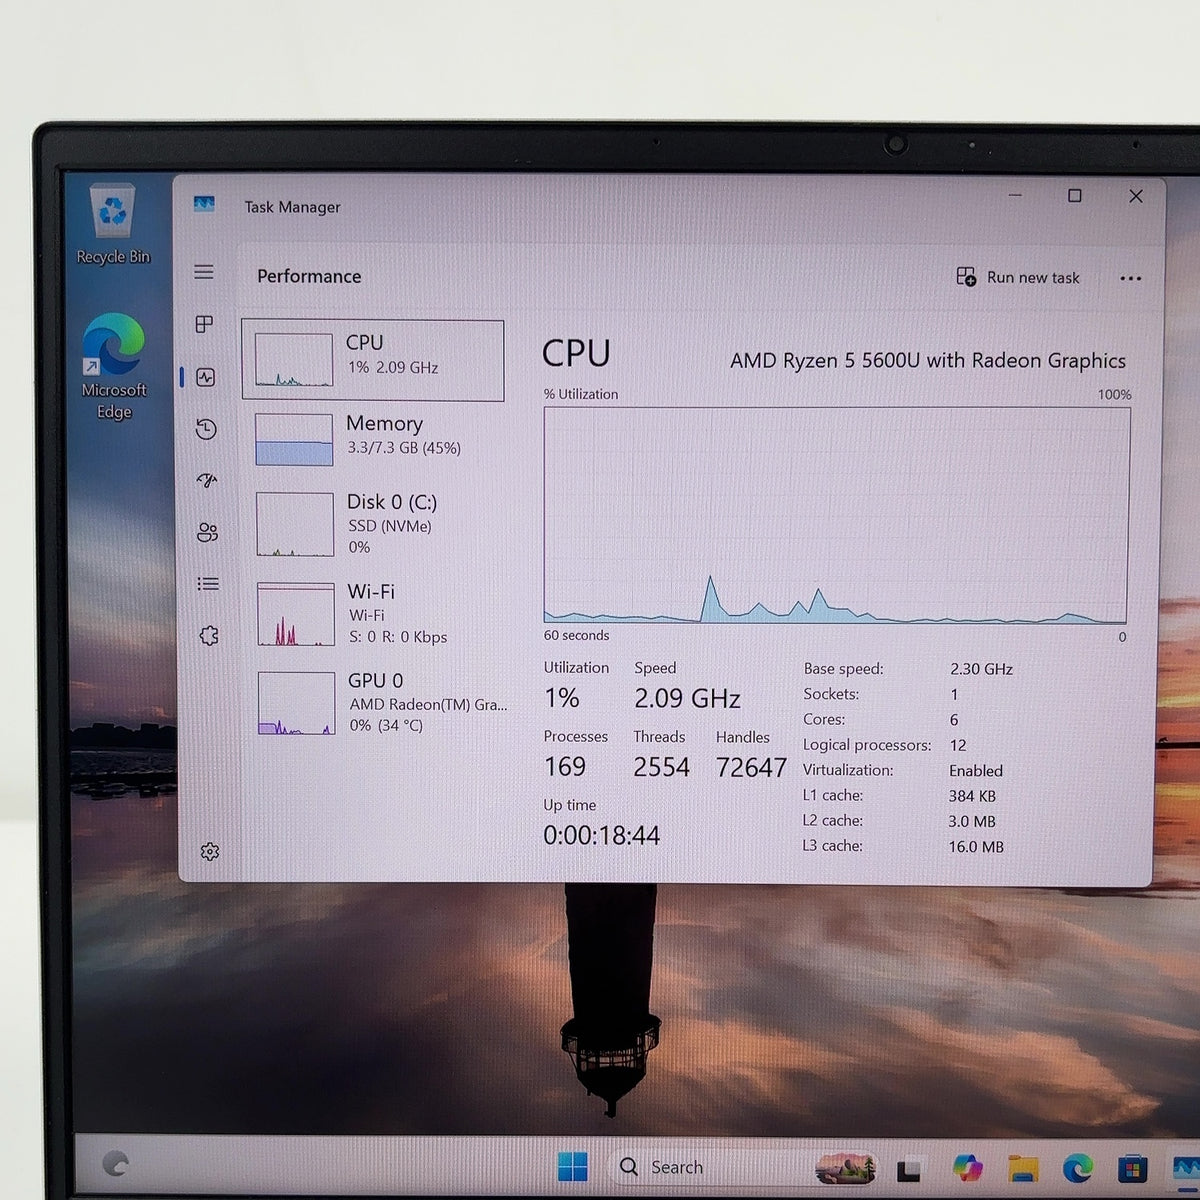1200x1200 pixels.
Task: Select the Microsoft Edge desktop shortcut
Action: (x=114, y=366)
